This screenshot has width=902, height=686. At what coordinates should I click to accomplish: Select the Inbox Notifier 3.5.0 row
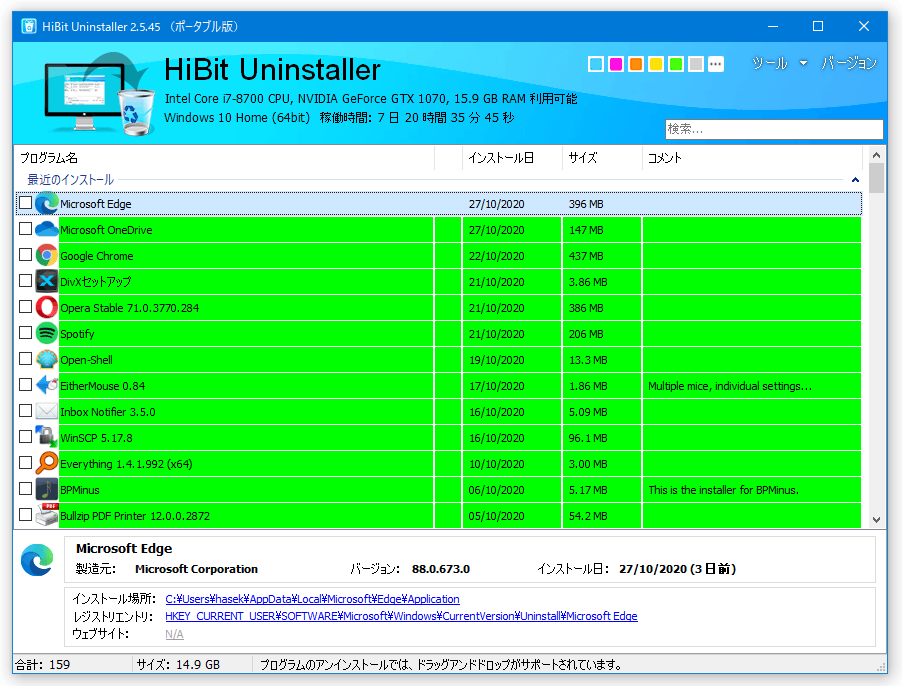tap(438, 412)
